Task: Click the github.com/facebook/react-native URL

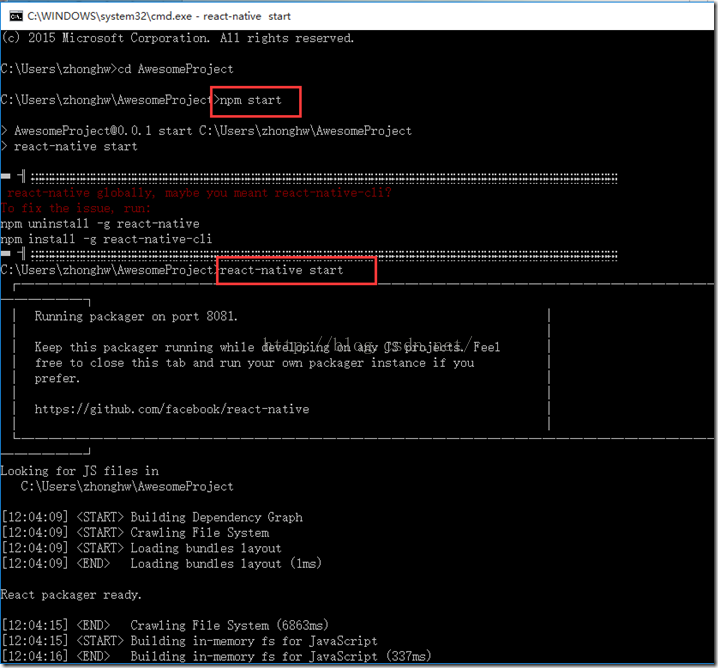Action: (x=172, y=409)
